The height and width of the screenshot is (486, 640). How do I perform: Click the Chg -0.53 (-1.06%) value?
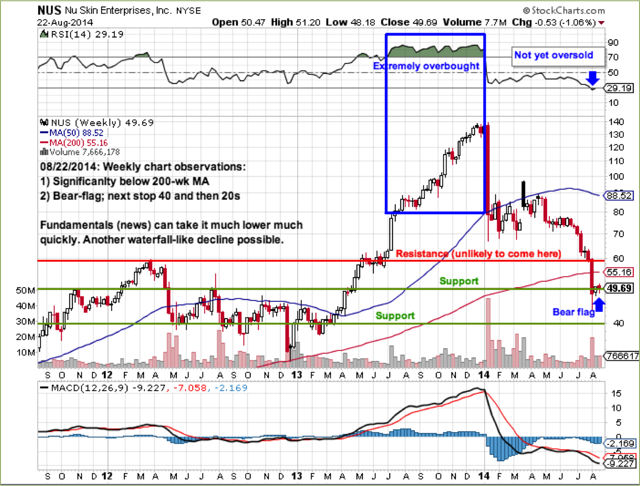[553, 22]
